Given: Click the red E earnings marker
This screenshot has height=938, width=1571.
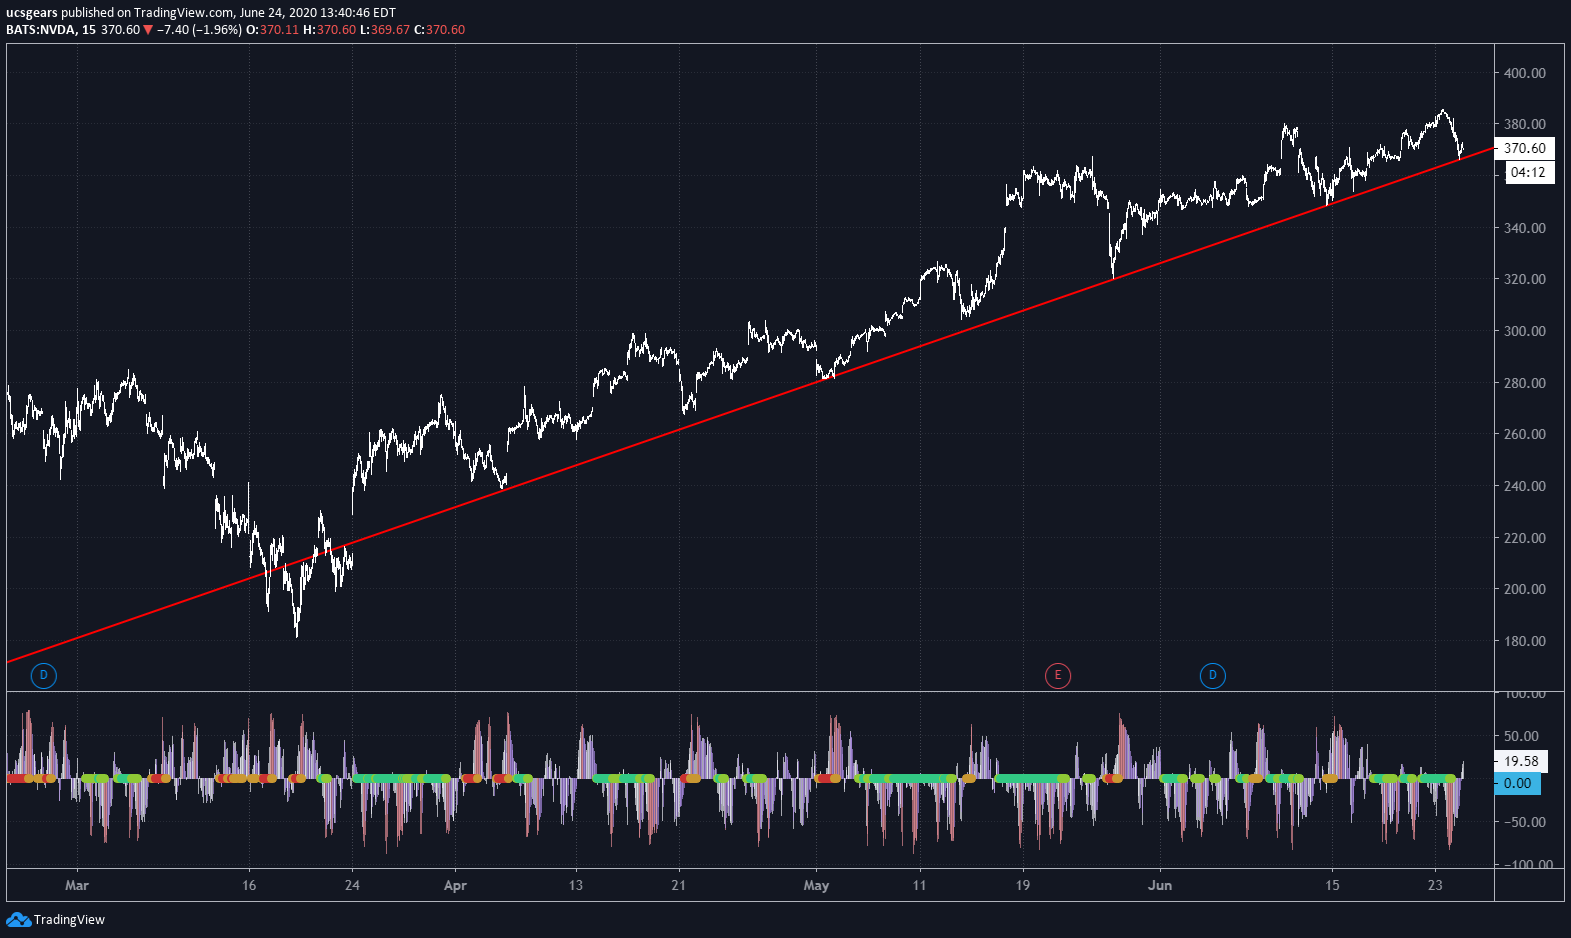Looking at the screenshot, I should click(x=1057, y=675).
